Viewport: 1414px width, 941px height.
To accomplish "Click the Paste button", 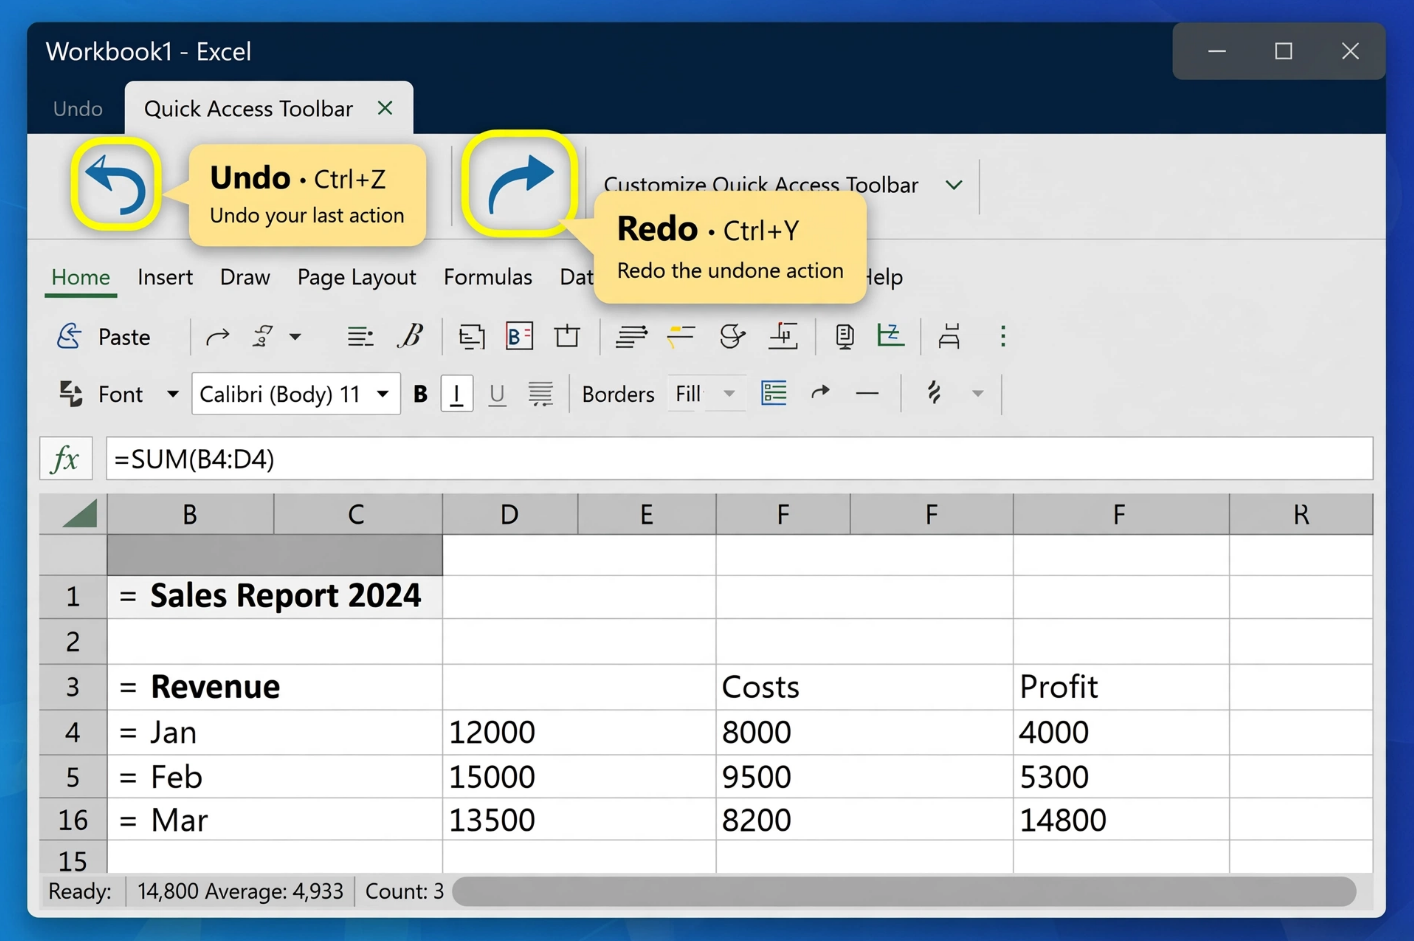I will click(x=104, y=337).
